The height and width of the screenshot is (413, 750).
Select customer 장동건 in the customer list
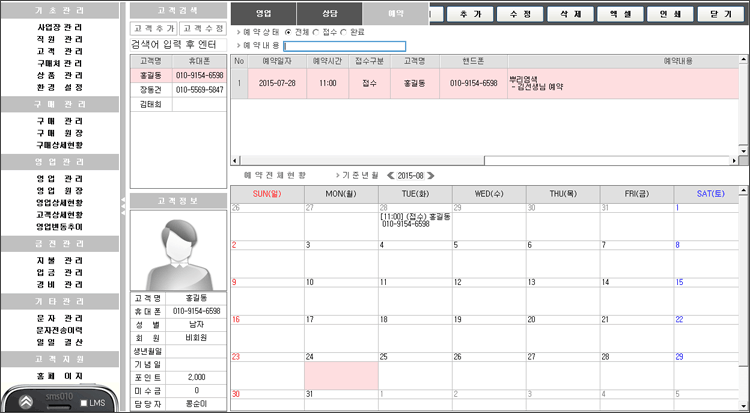pyautogui.click(x=149, y=89)
